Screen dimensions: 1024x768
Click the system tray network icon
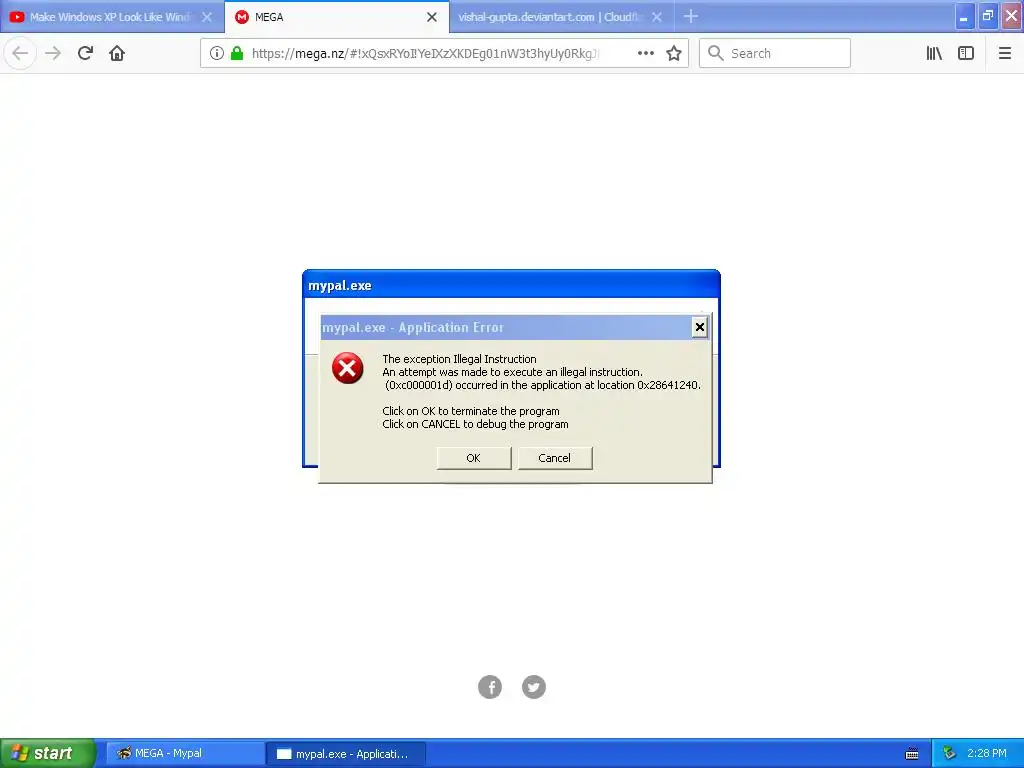949,754
